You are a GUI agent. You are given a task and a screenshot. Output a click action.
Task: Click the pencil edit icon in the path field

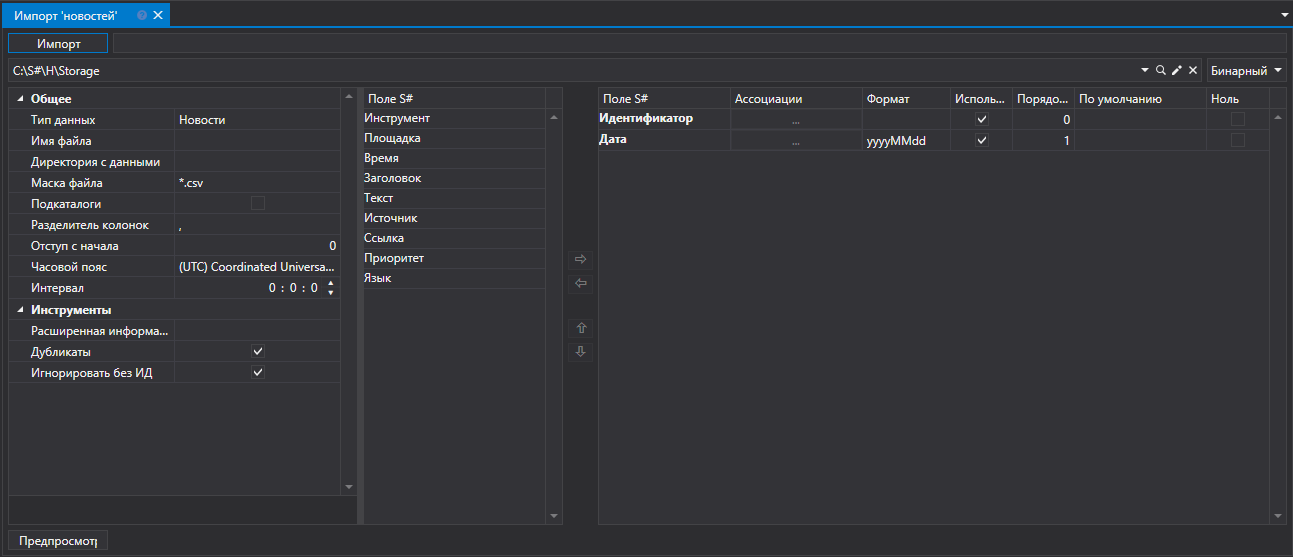coord(1177,71)
